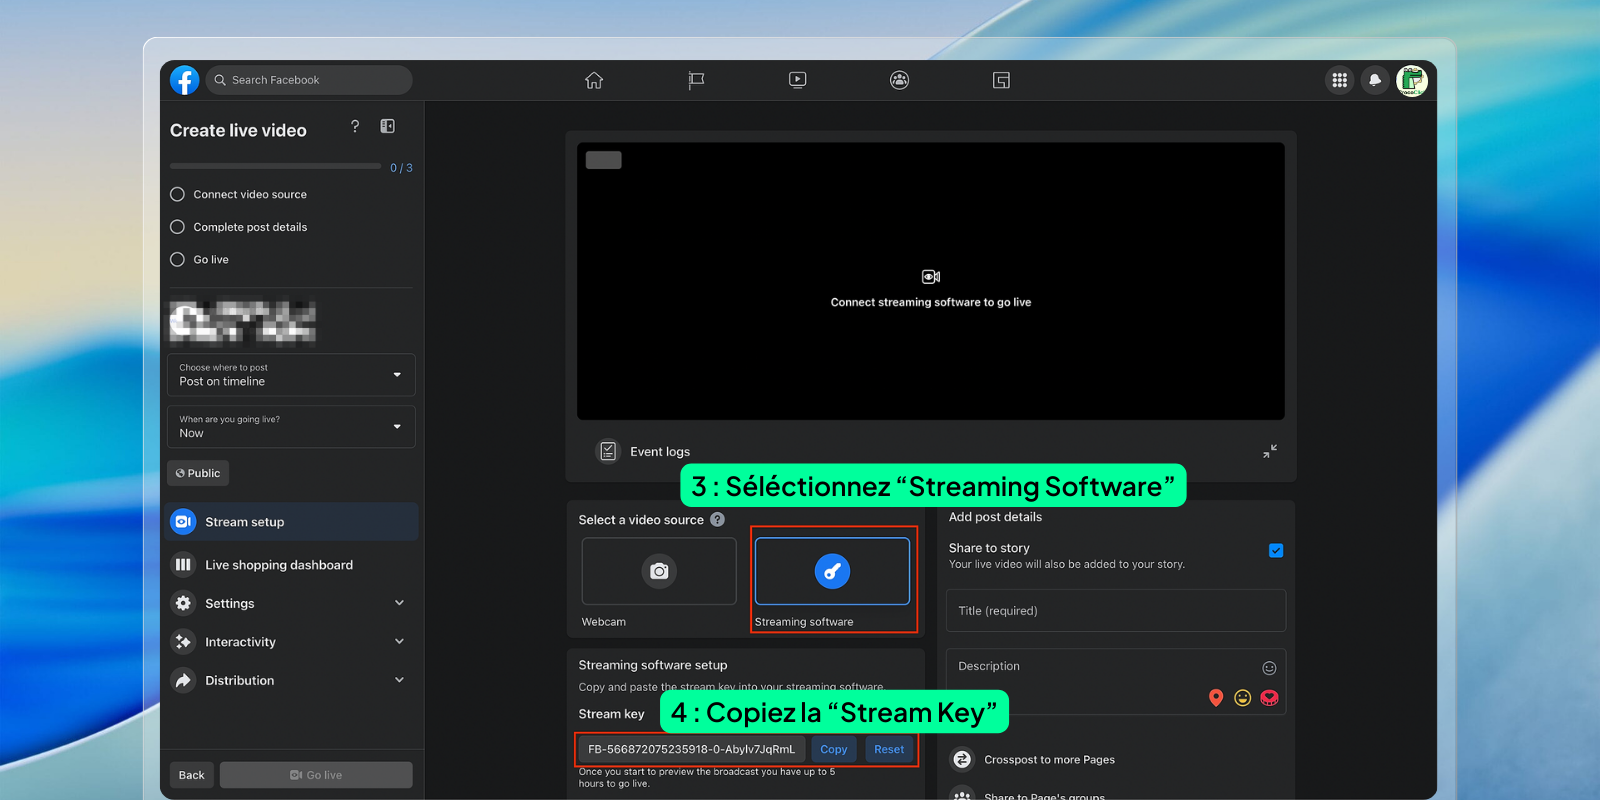The image size is (1600, 800).
Task: Click the Stream setup camera icon
Action: [183, 522]
